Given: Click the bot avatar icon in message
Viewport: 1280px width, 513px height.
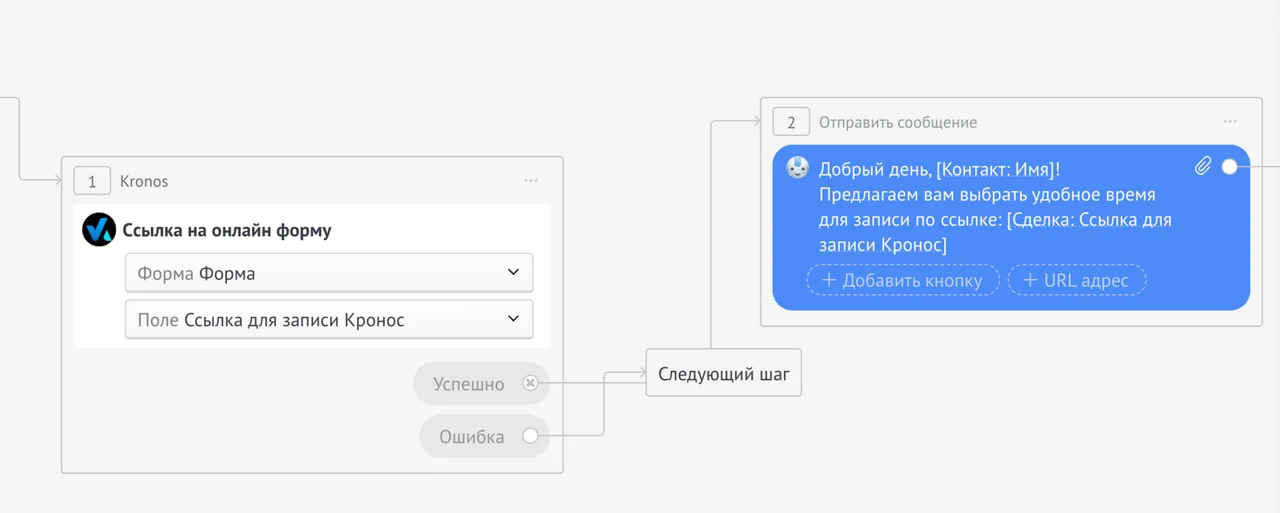Looking at the screenshot, I should (797, 168).
